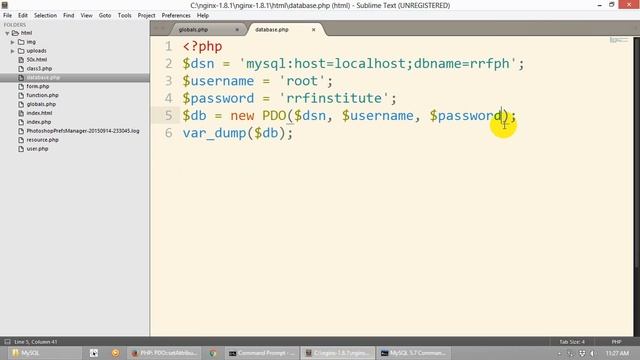Open the orange circular taskbar icon
Screen dimensions: 640x360
[x=116, y=353]
